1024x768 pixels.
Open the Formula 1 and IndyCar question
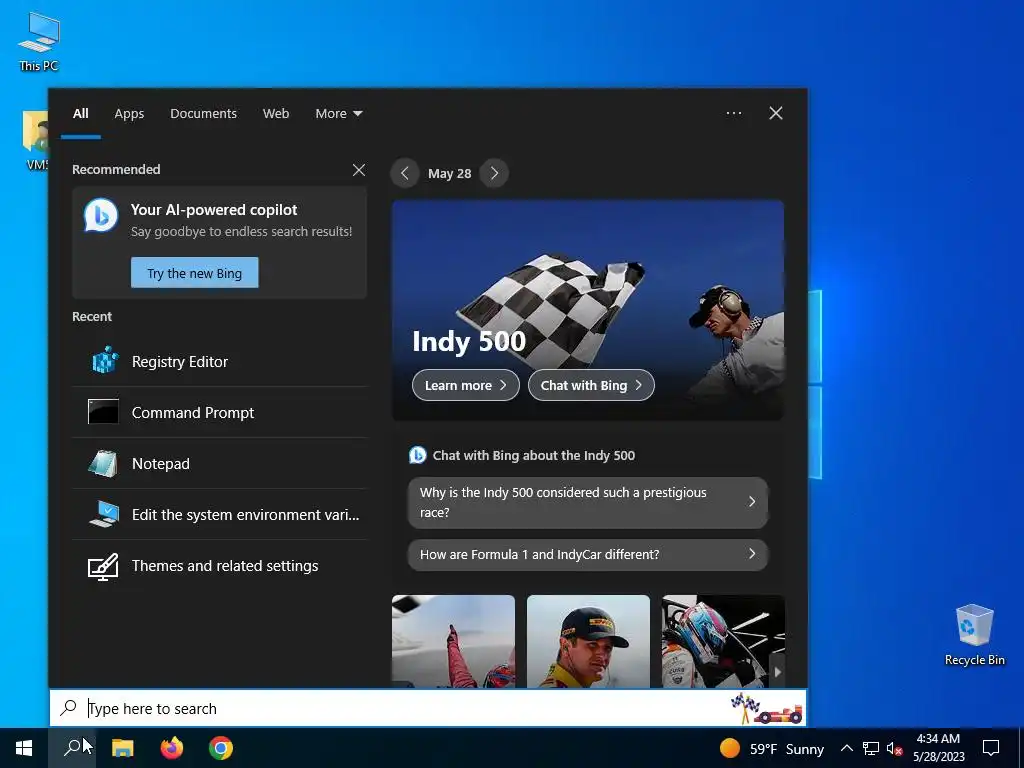coord(588,554)
